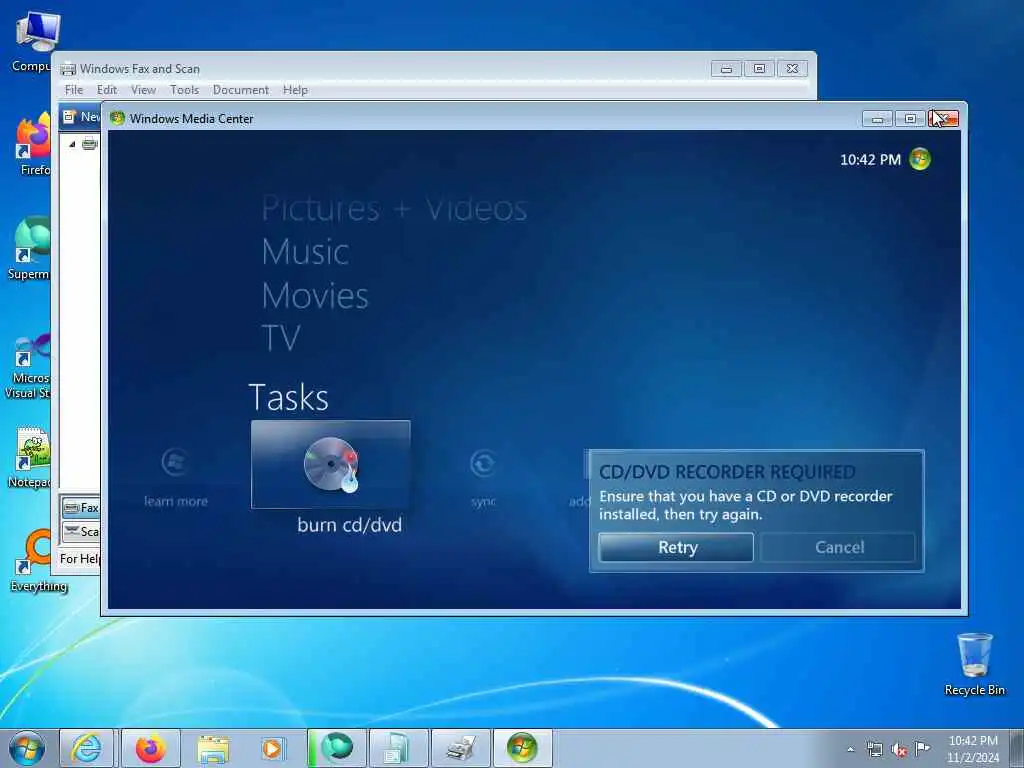This screenshot has height=768, width=1024.
Task: Click the learn more task icon
Action: (175, 463)
